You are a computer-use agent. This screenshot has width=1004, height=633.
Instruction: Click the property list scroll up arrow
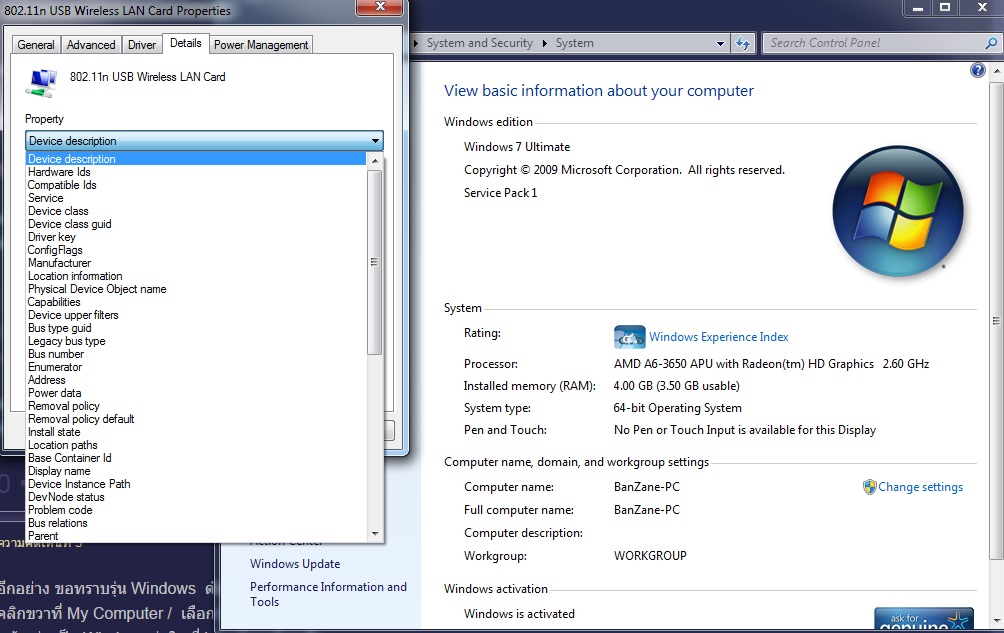pos(375,161)
